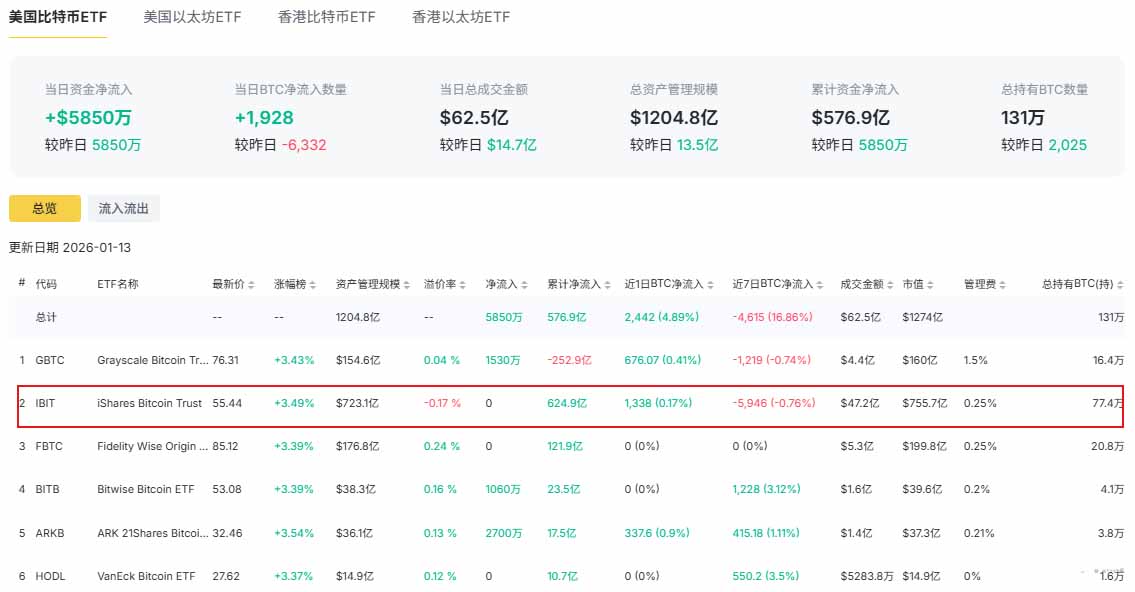Viewport: 1135px width, 592px height.
Task: Click the 代码 column header
Action: (46, 284)
